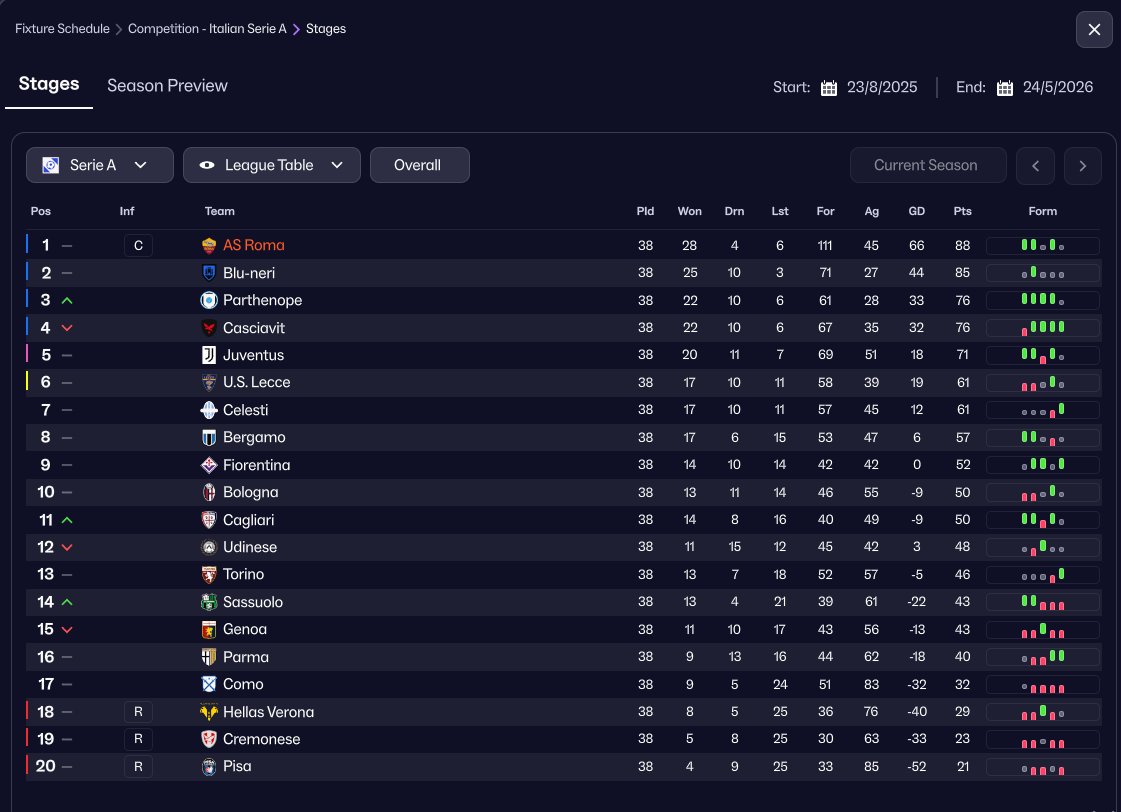The height and width of the screenshot is (812, 1121).
Task: Click the AS Roma club crest icon
Action: tap(209, 245)
